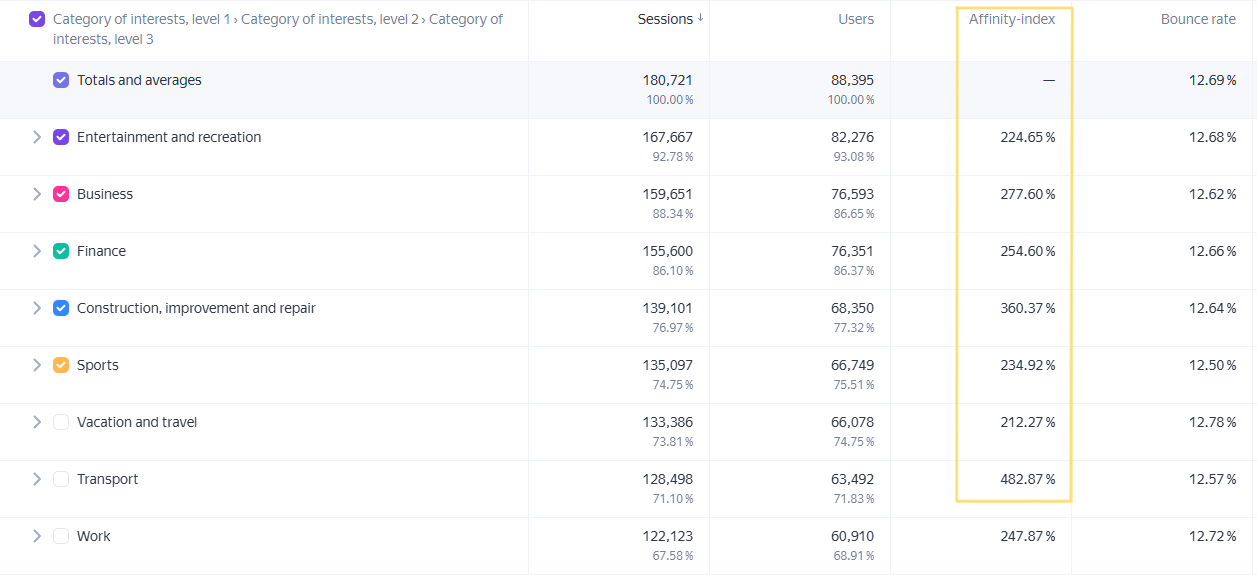The width and height of the screenshot is (1257, 575).
Task: Sort by Affinity-index column header
Action: pyautogui.click(x=1011, y=19)
